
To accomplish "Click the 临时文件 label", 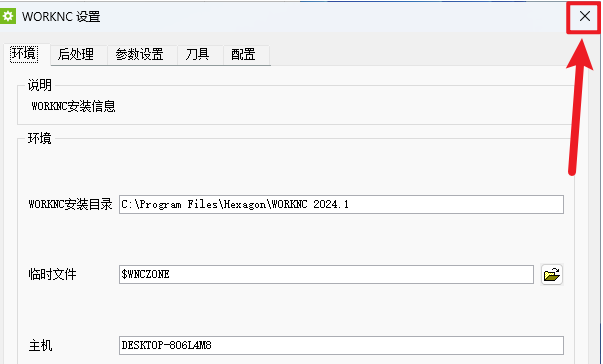I will pos(52,274).
